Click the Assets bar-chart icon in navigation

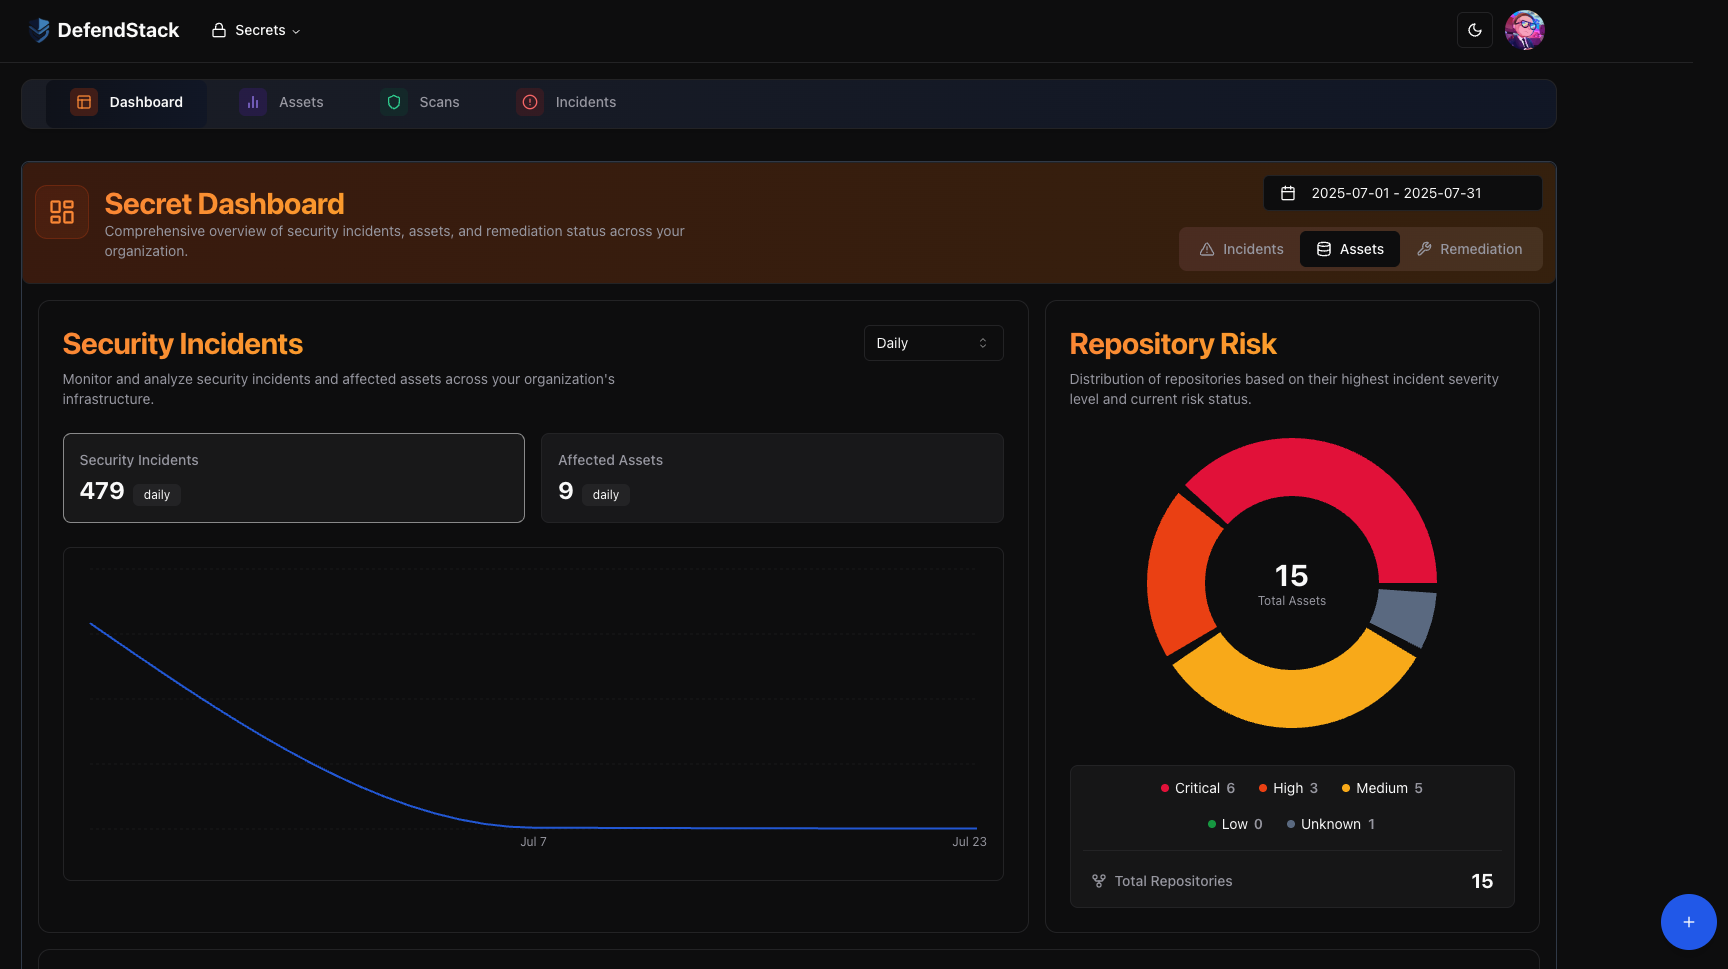tap(251, 102)
